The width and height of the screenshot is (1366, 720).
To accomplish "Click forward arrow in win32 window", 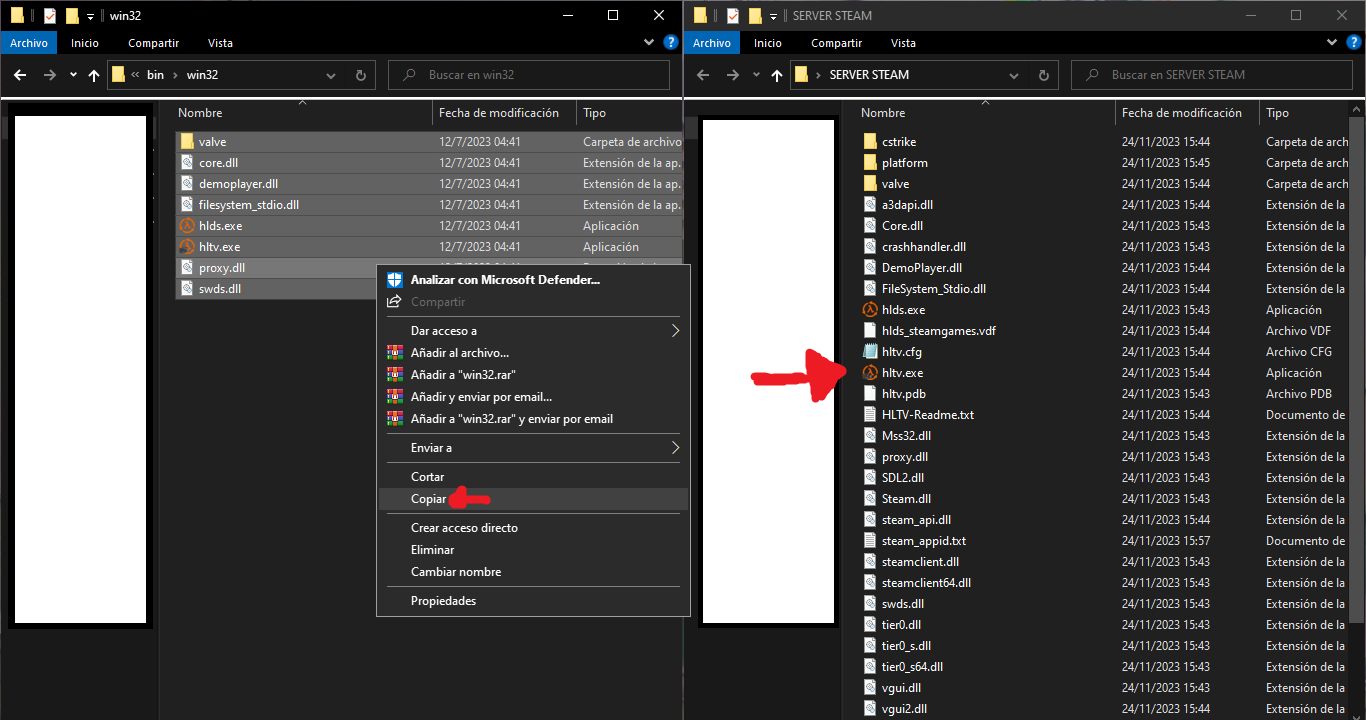I will pos(49,75).
